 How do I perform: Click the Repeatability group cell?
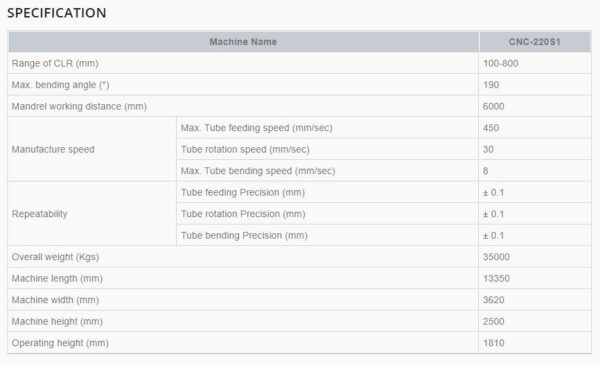point(92,213)
